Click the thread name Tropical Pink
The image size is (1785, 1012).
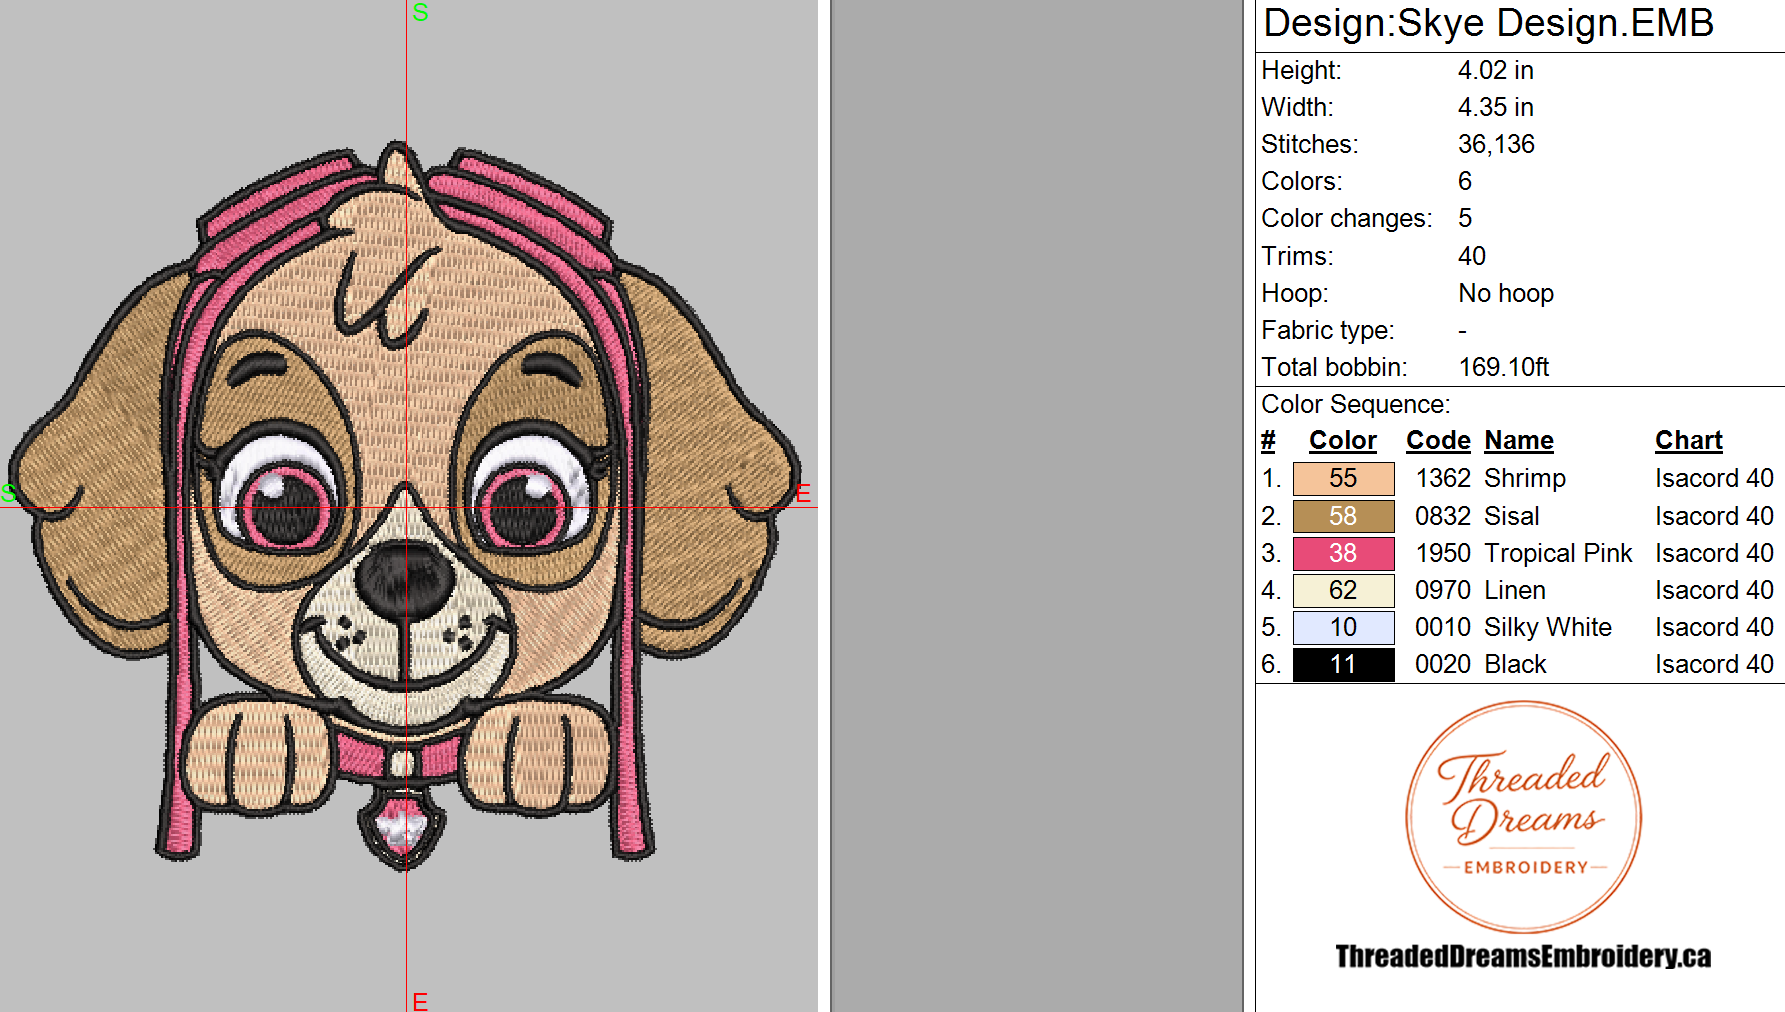pyautogui.click(x=1558, y=553)
